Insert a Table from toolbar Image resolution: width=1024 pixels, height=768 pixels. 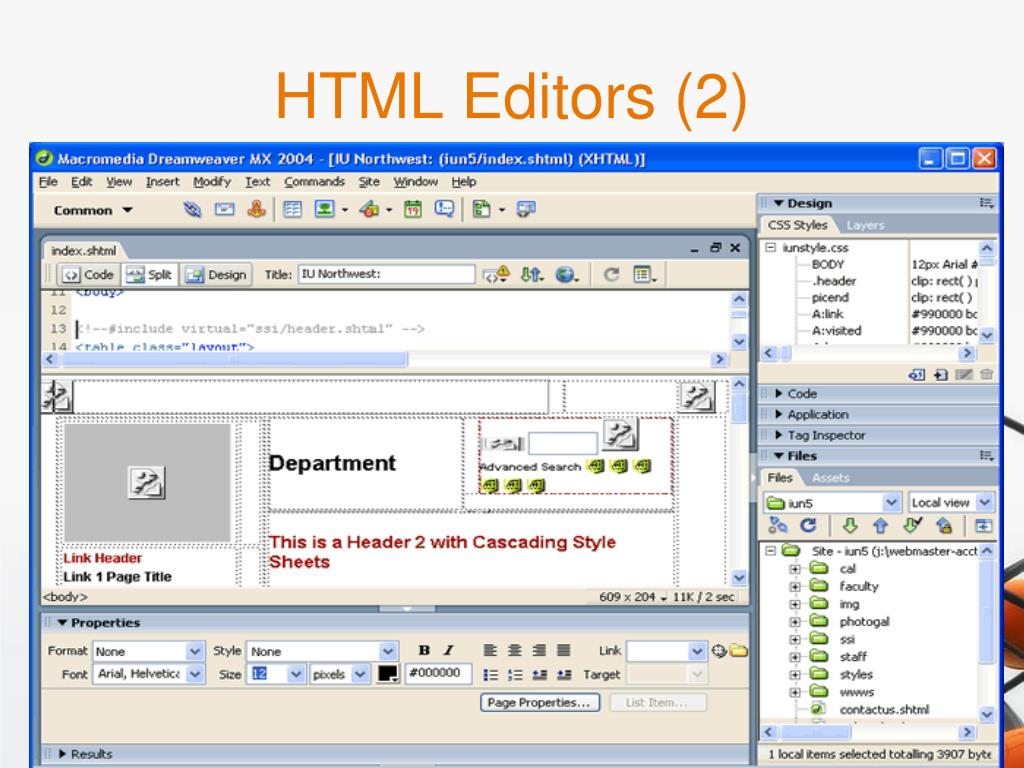click(292, 210)
